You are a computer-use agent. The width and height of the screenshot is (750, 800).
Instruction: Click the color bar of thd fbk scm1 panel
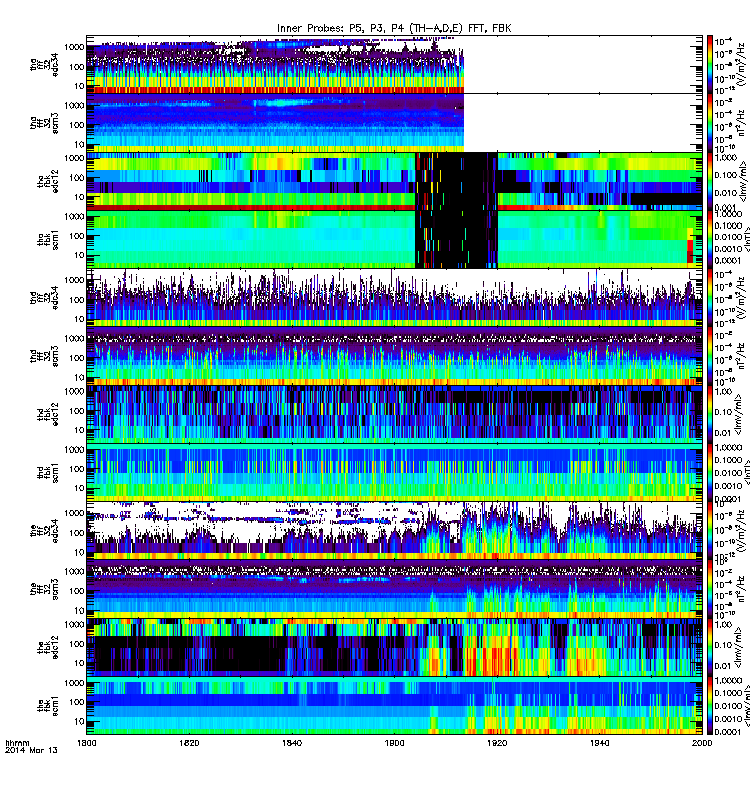point(710,472)
